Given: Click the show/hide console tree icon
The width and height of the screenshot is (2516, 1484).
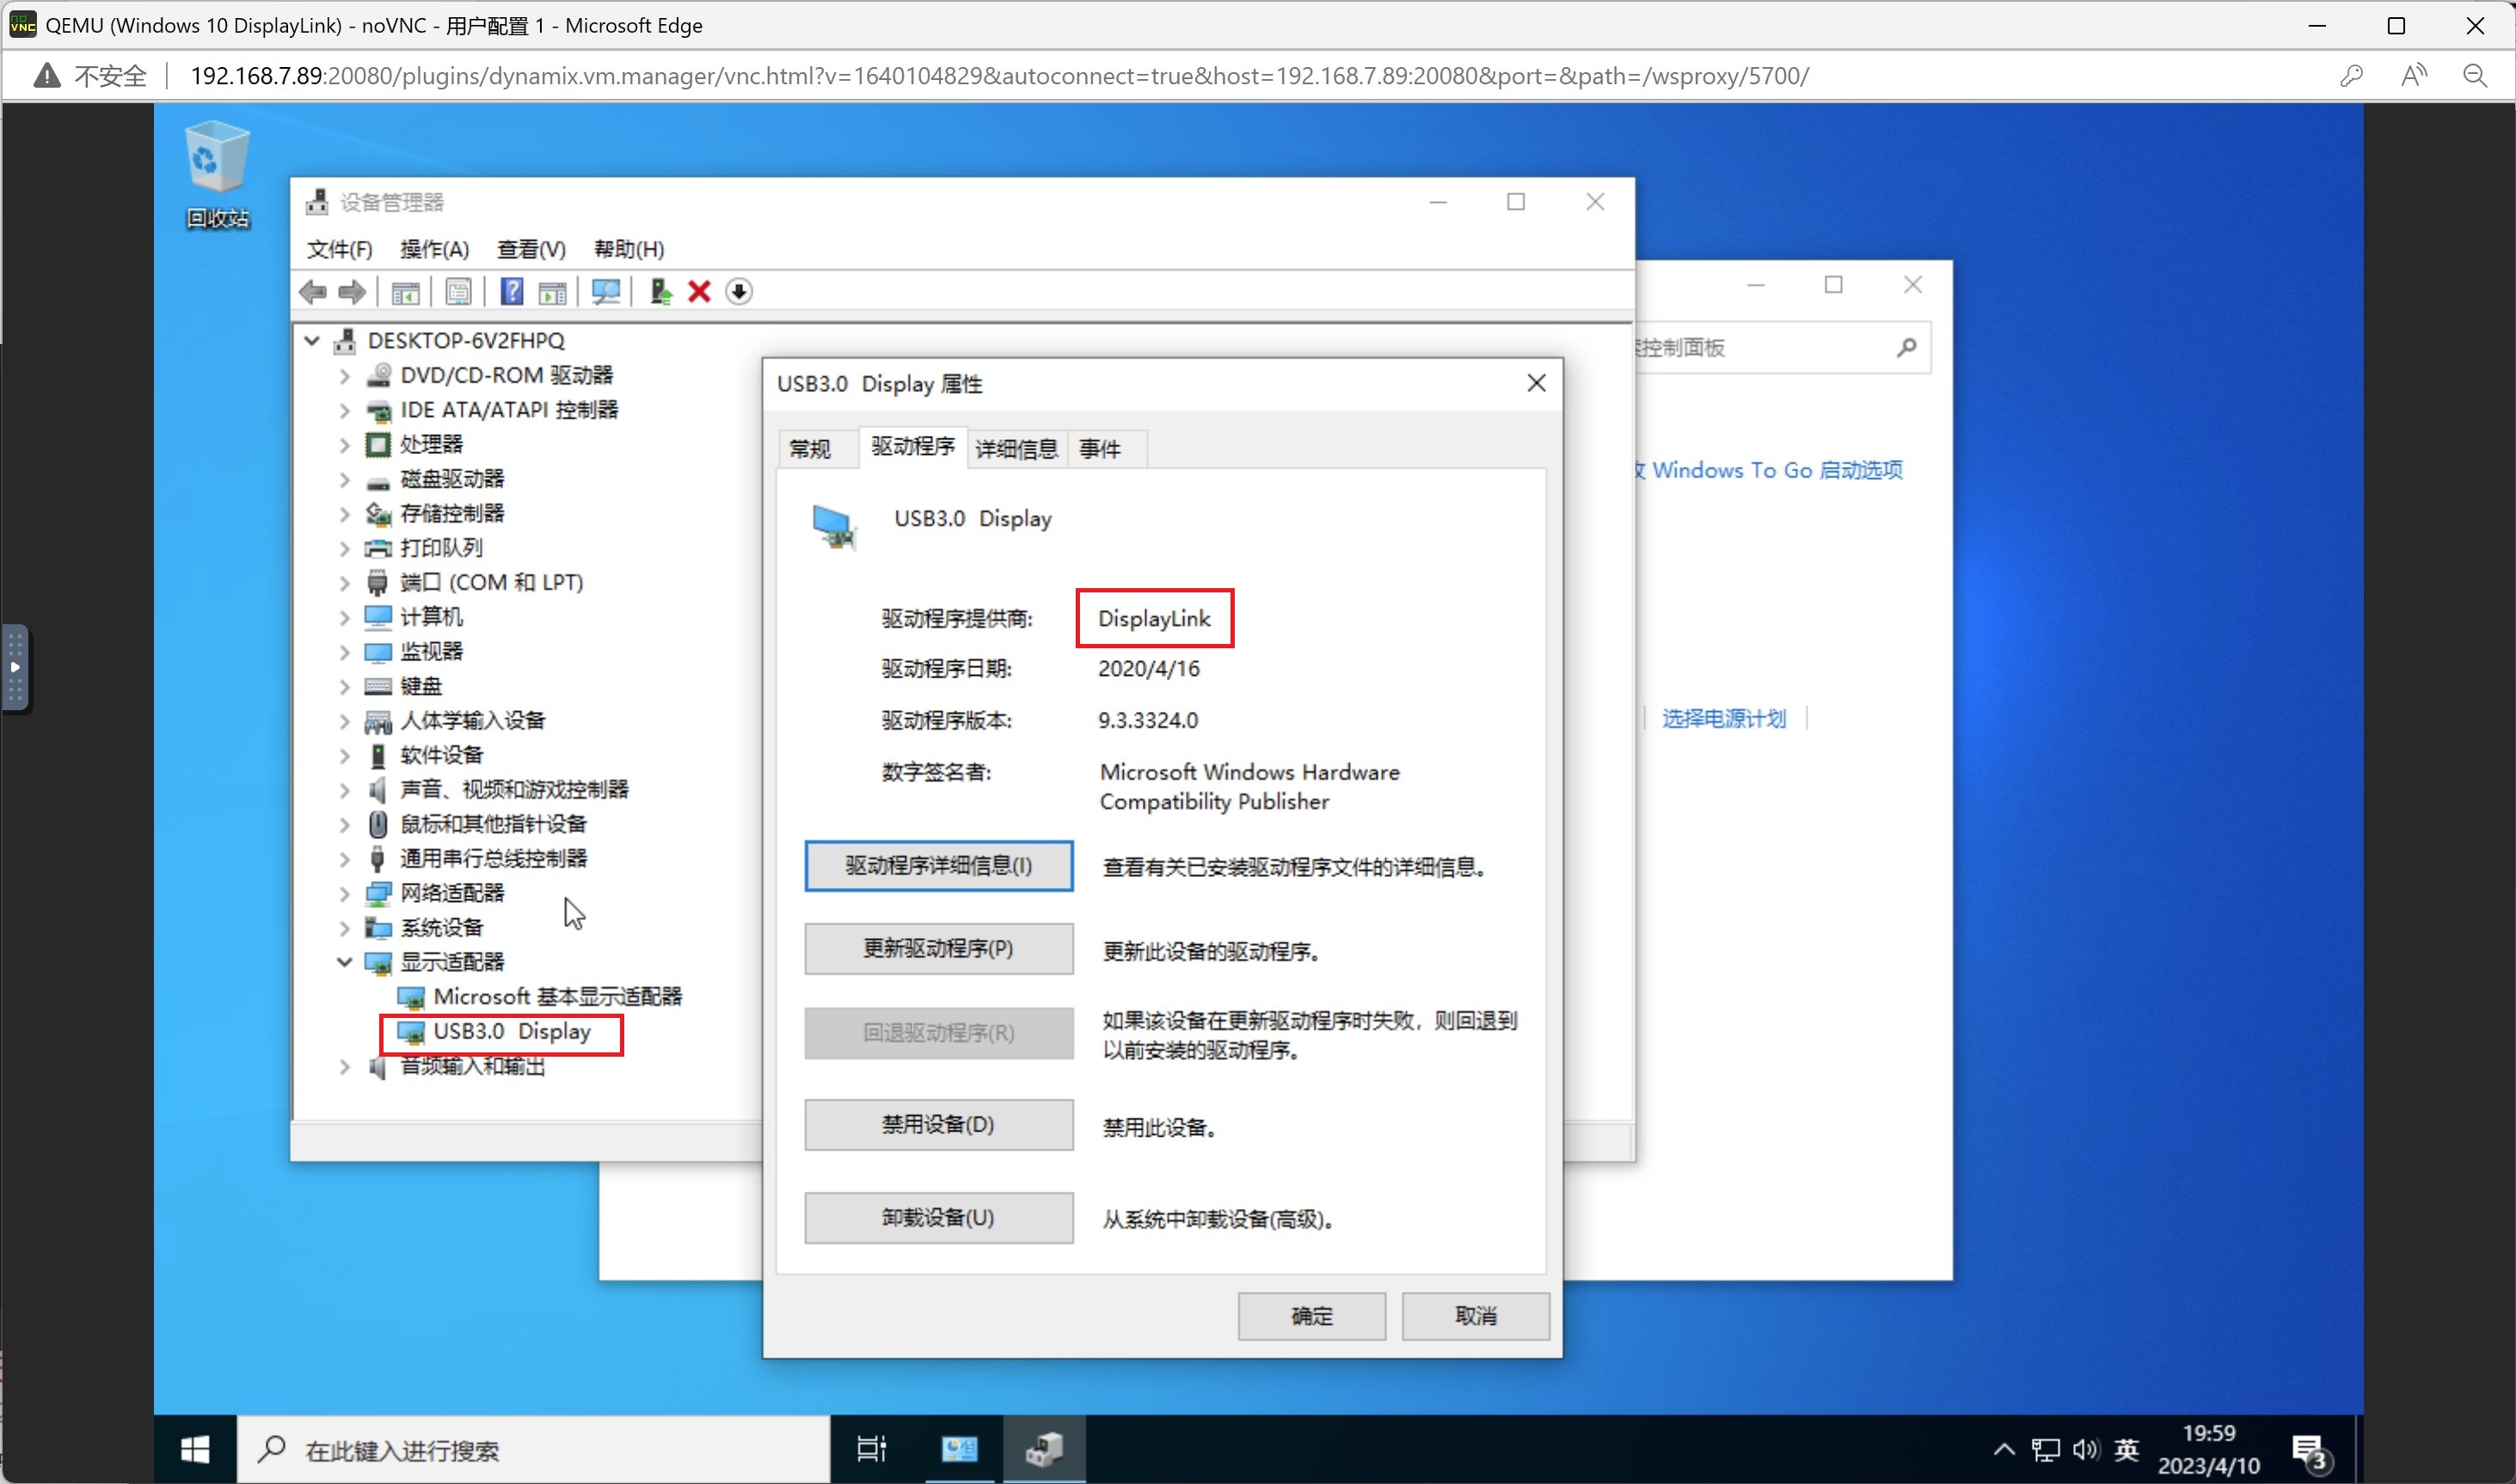Looking at the screenshot, I should click(x=405, y=292).
